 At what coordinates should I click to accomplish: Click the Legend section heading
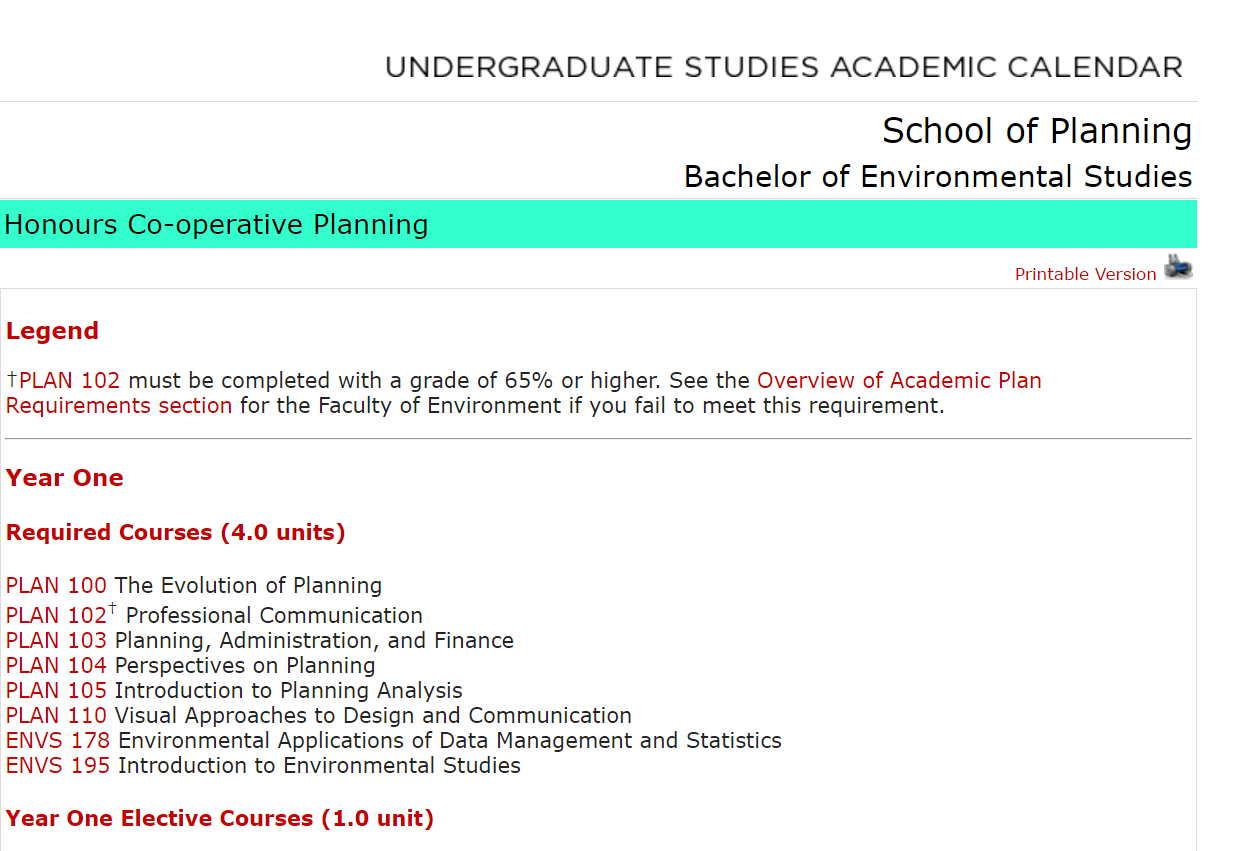coord(52,331)
